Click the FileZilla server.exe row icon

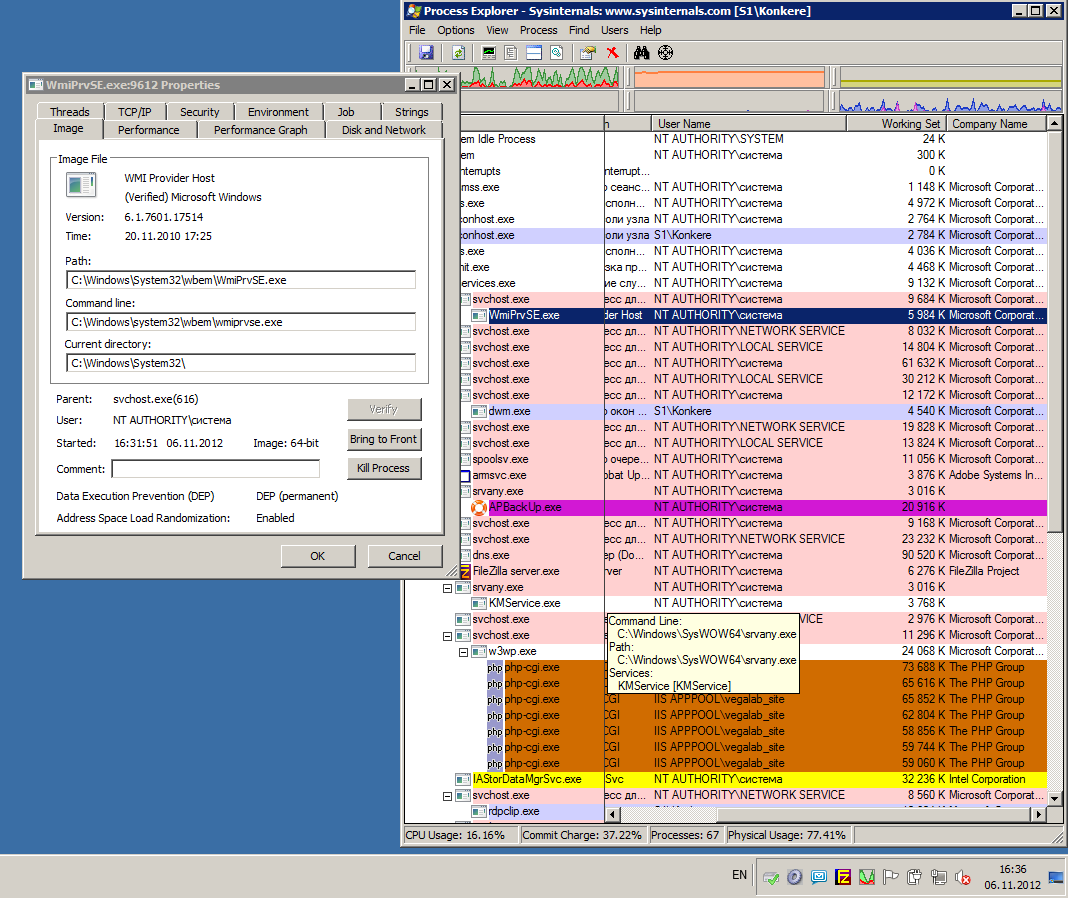(465, 572)
